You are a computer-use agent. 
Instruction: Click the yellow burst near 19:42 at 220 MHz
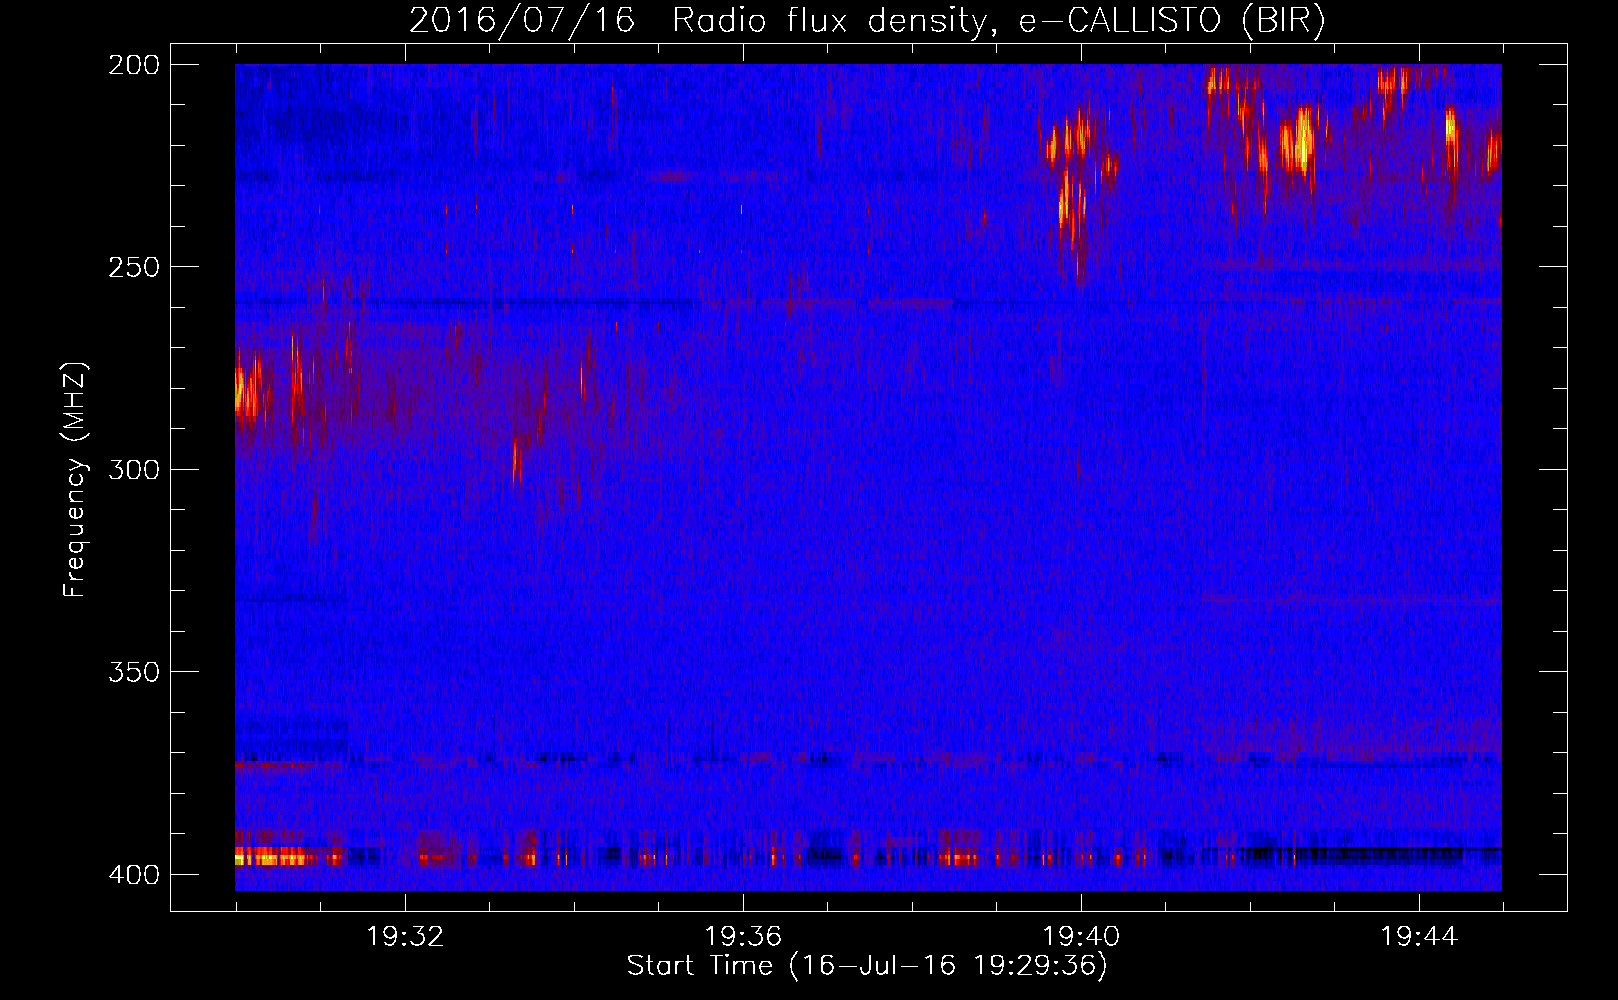(1299, 142)
